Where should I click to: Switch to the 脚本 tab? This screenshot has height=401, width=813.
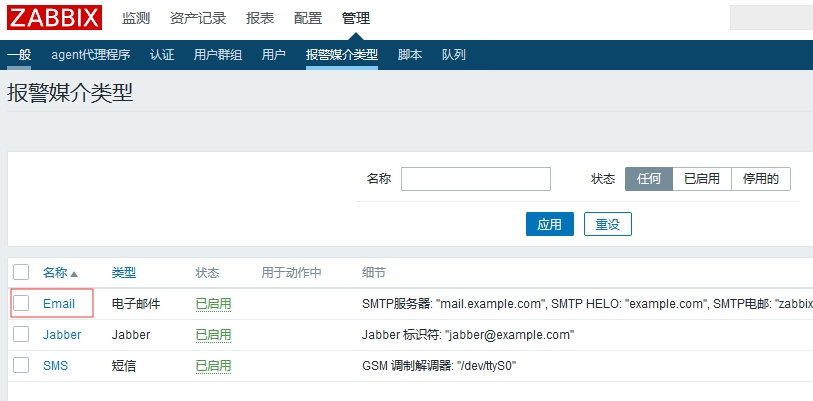tap(410, 55)
